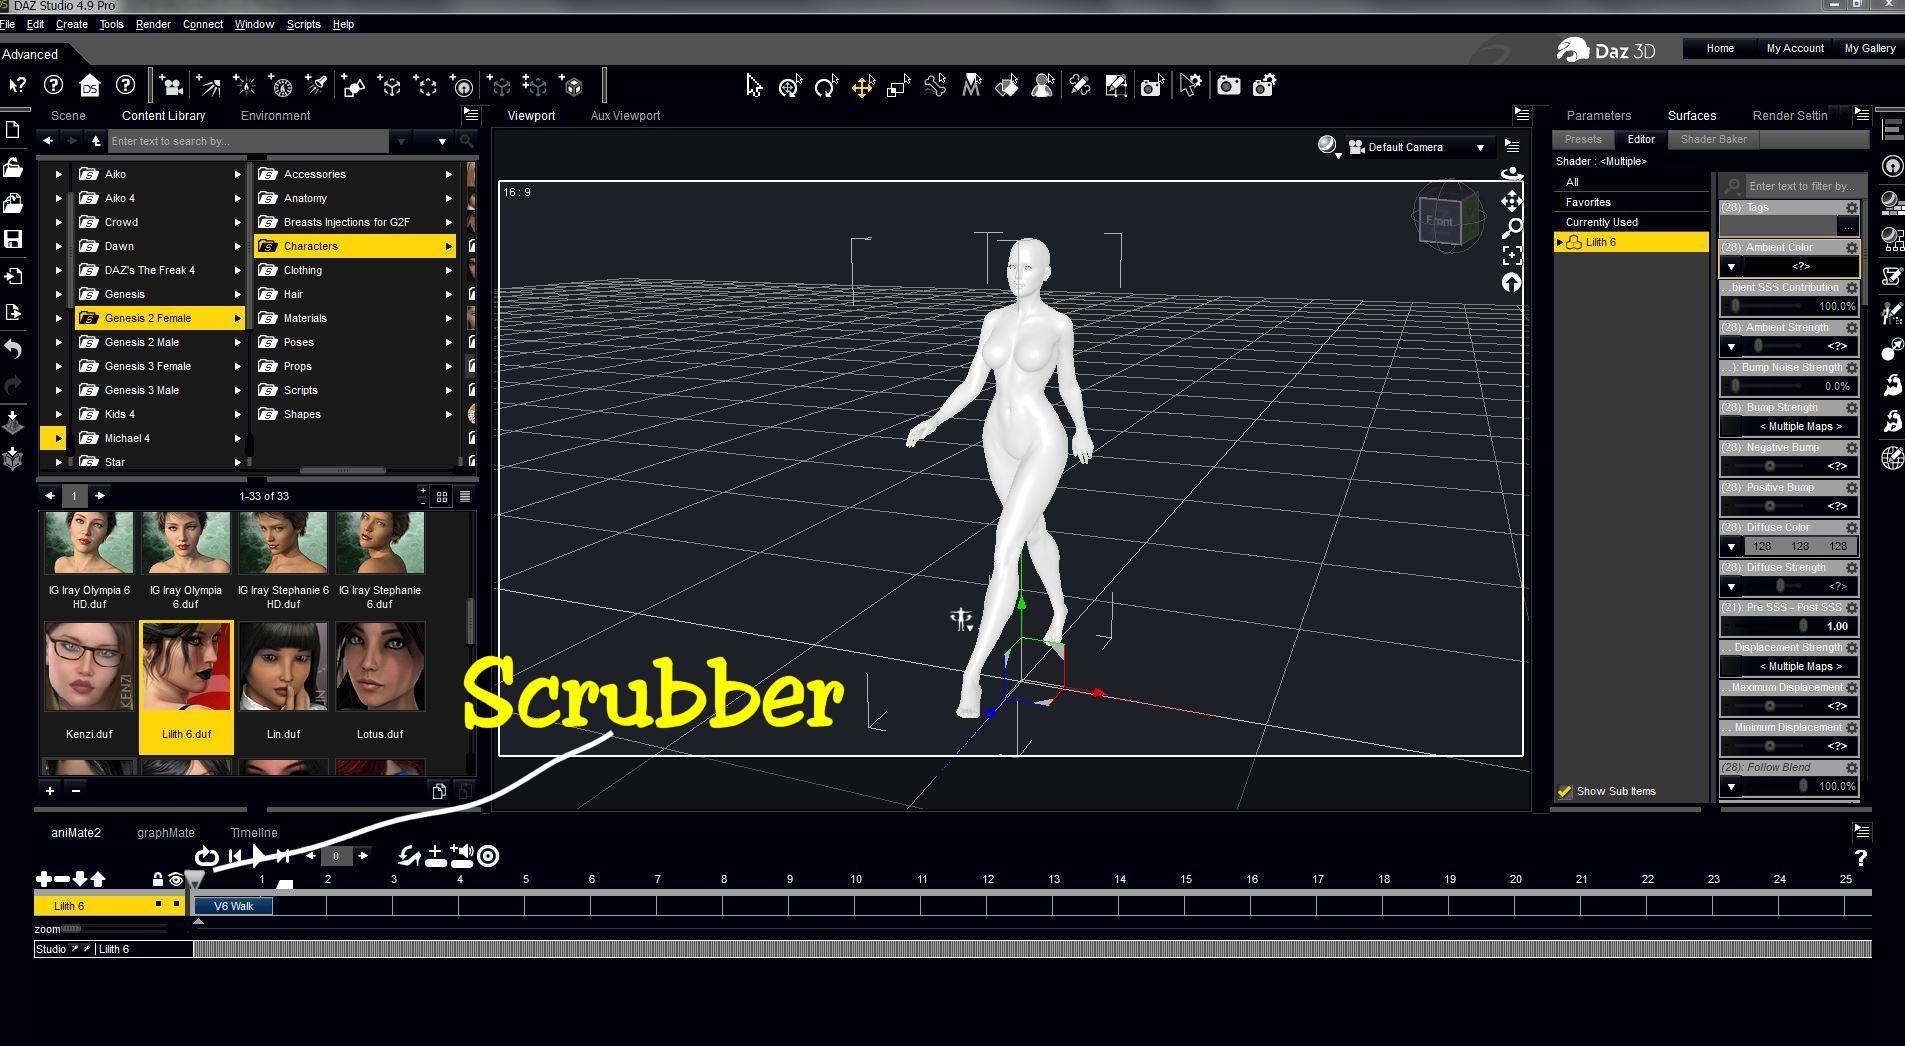This screenshot has width=1905, height=1046.
Task: Open the Shader Baker page
Action: pyautogui.click(x=1713, y=140)
